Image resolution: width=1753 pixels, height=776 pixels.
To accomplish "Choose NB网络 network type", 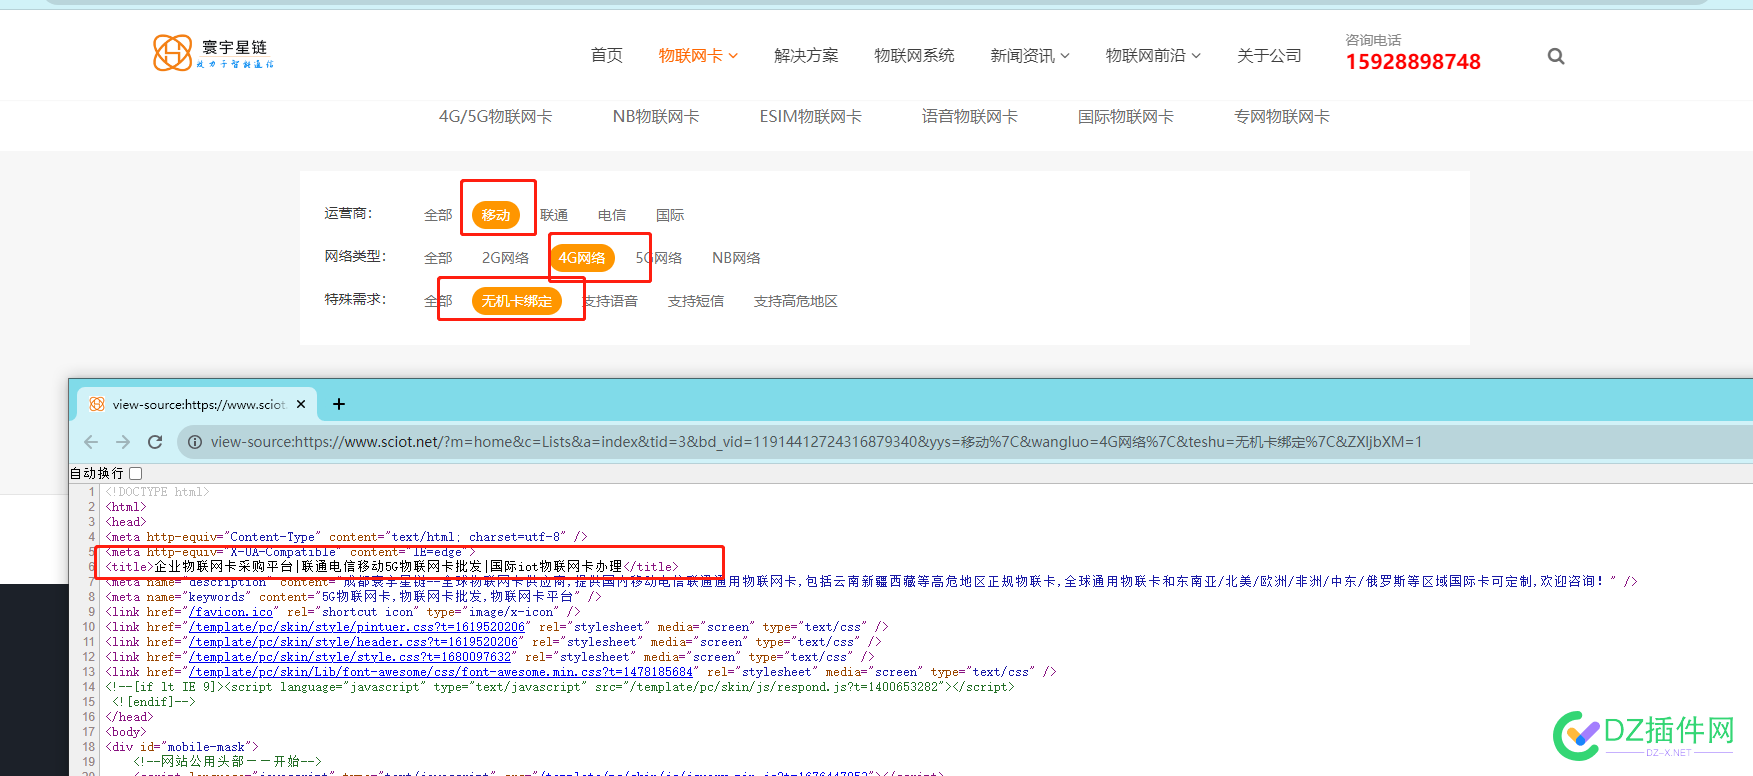I will click(x=736, y=258).
